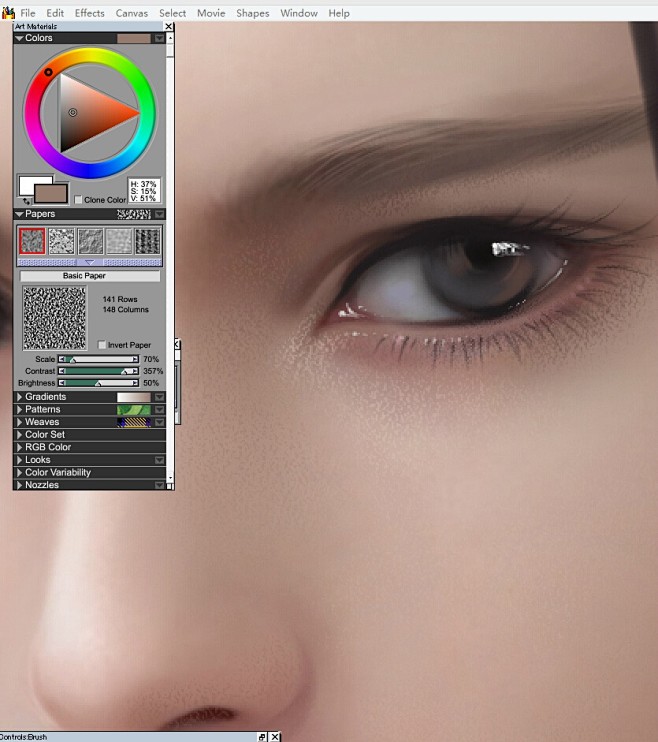
Task: Expand the Color Set section
Action: pos(19,434)
